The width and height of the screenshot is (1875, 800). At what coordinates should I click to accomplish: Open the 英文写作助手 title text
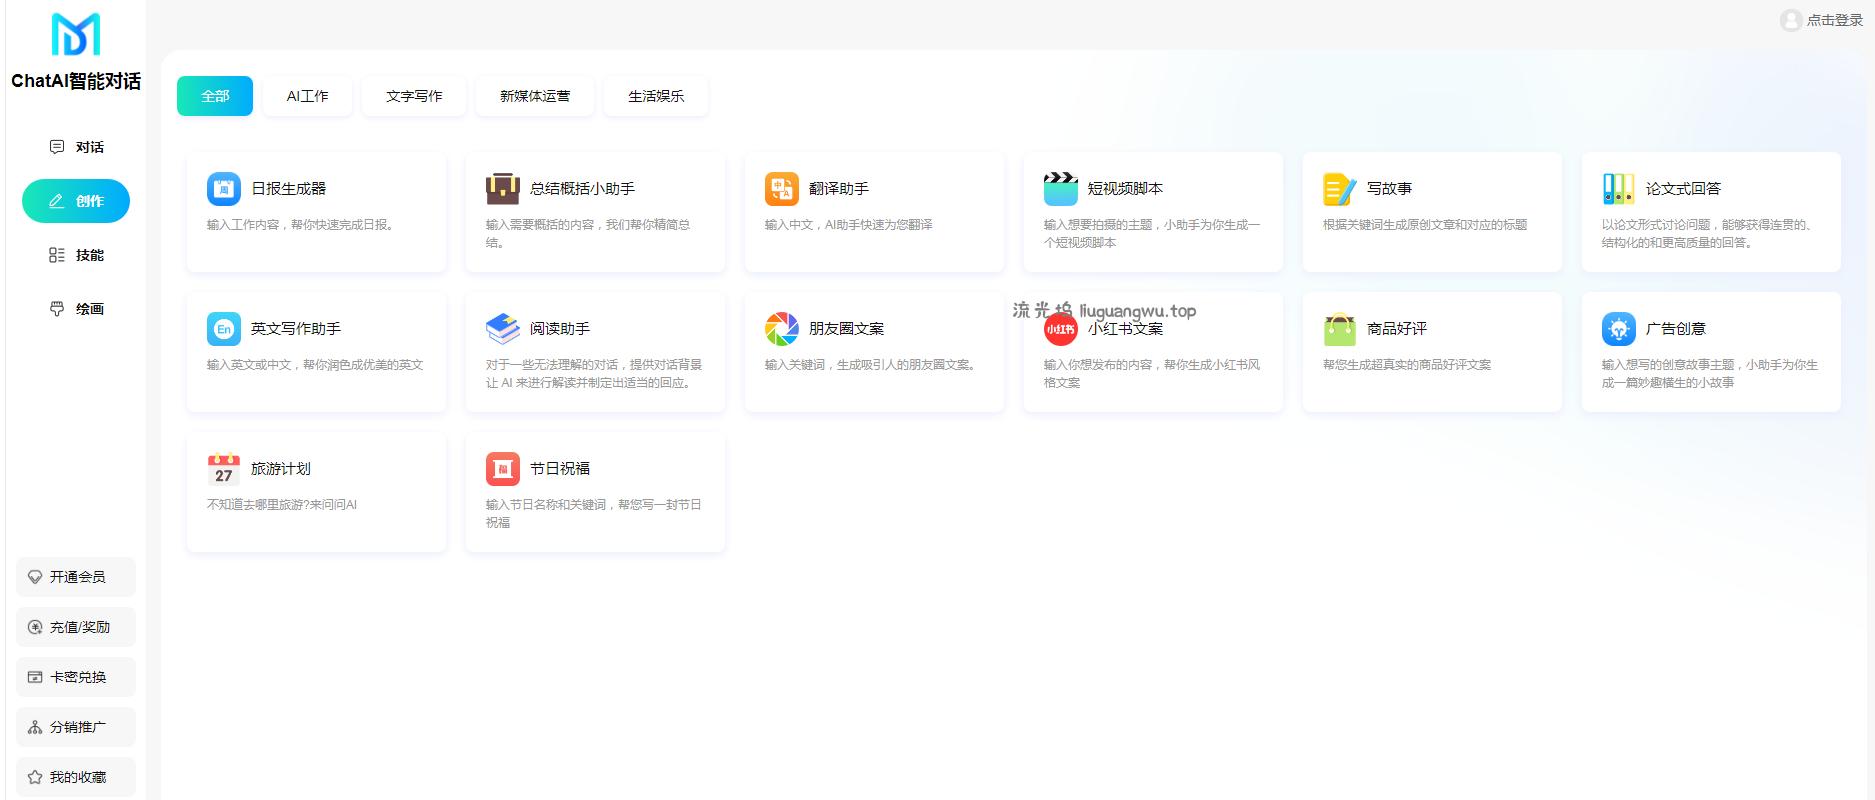pos(296,328)
